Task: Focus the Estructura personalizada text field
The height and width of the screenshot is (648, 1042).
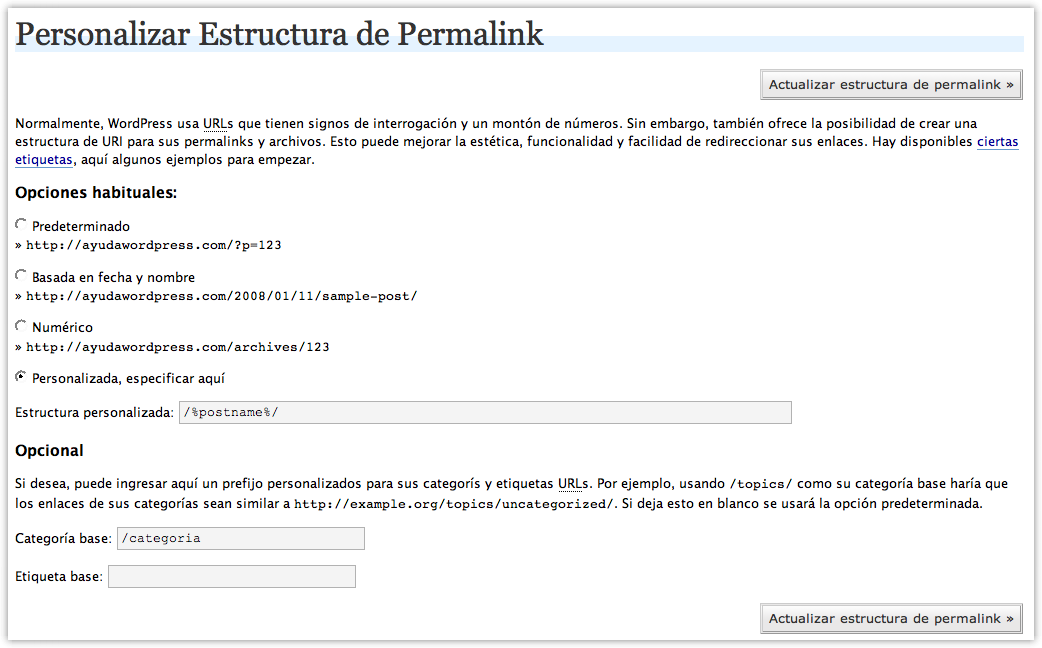Action: point(485,412)
